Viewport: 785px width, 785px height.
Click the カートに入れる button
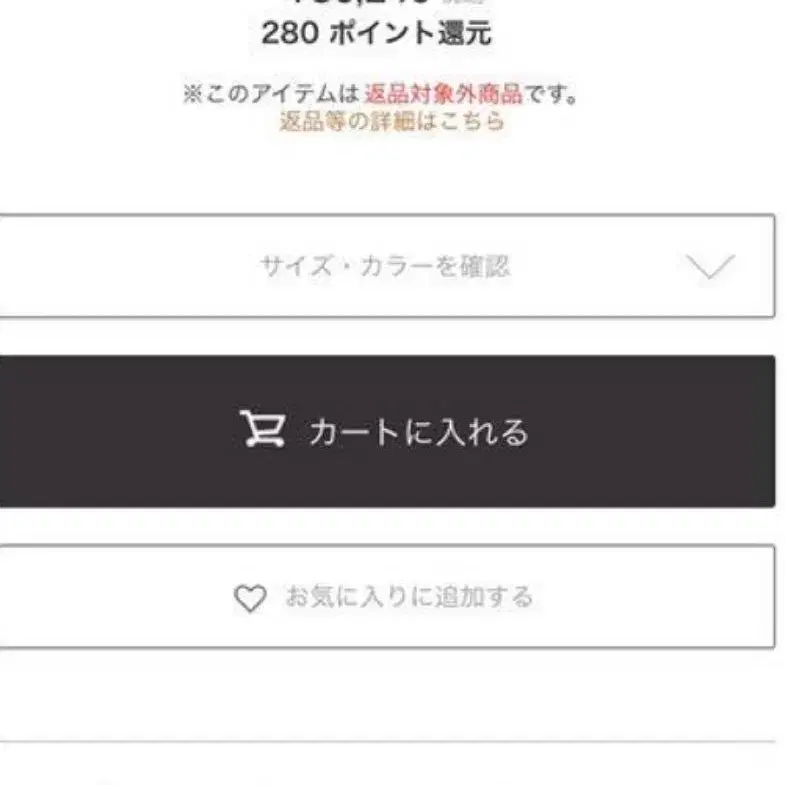tap(386, 431)
